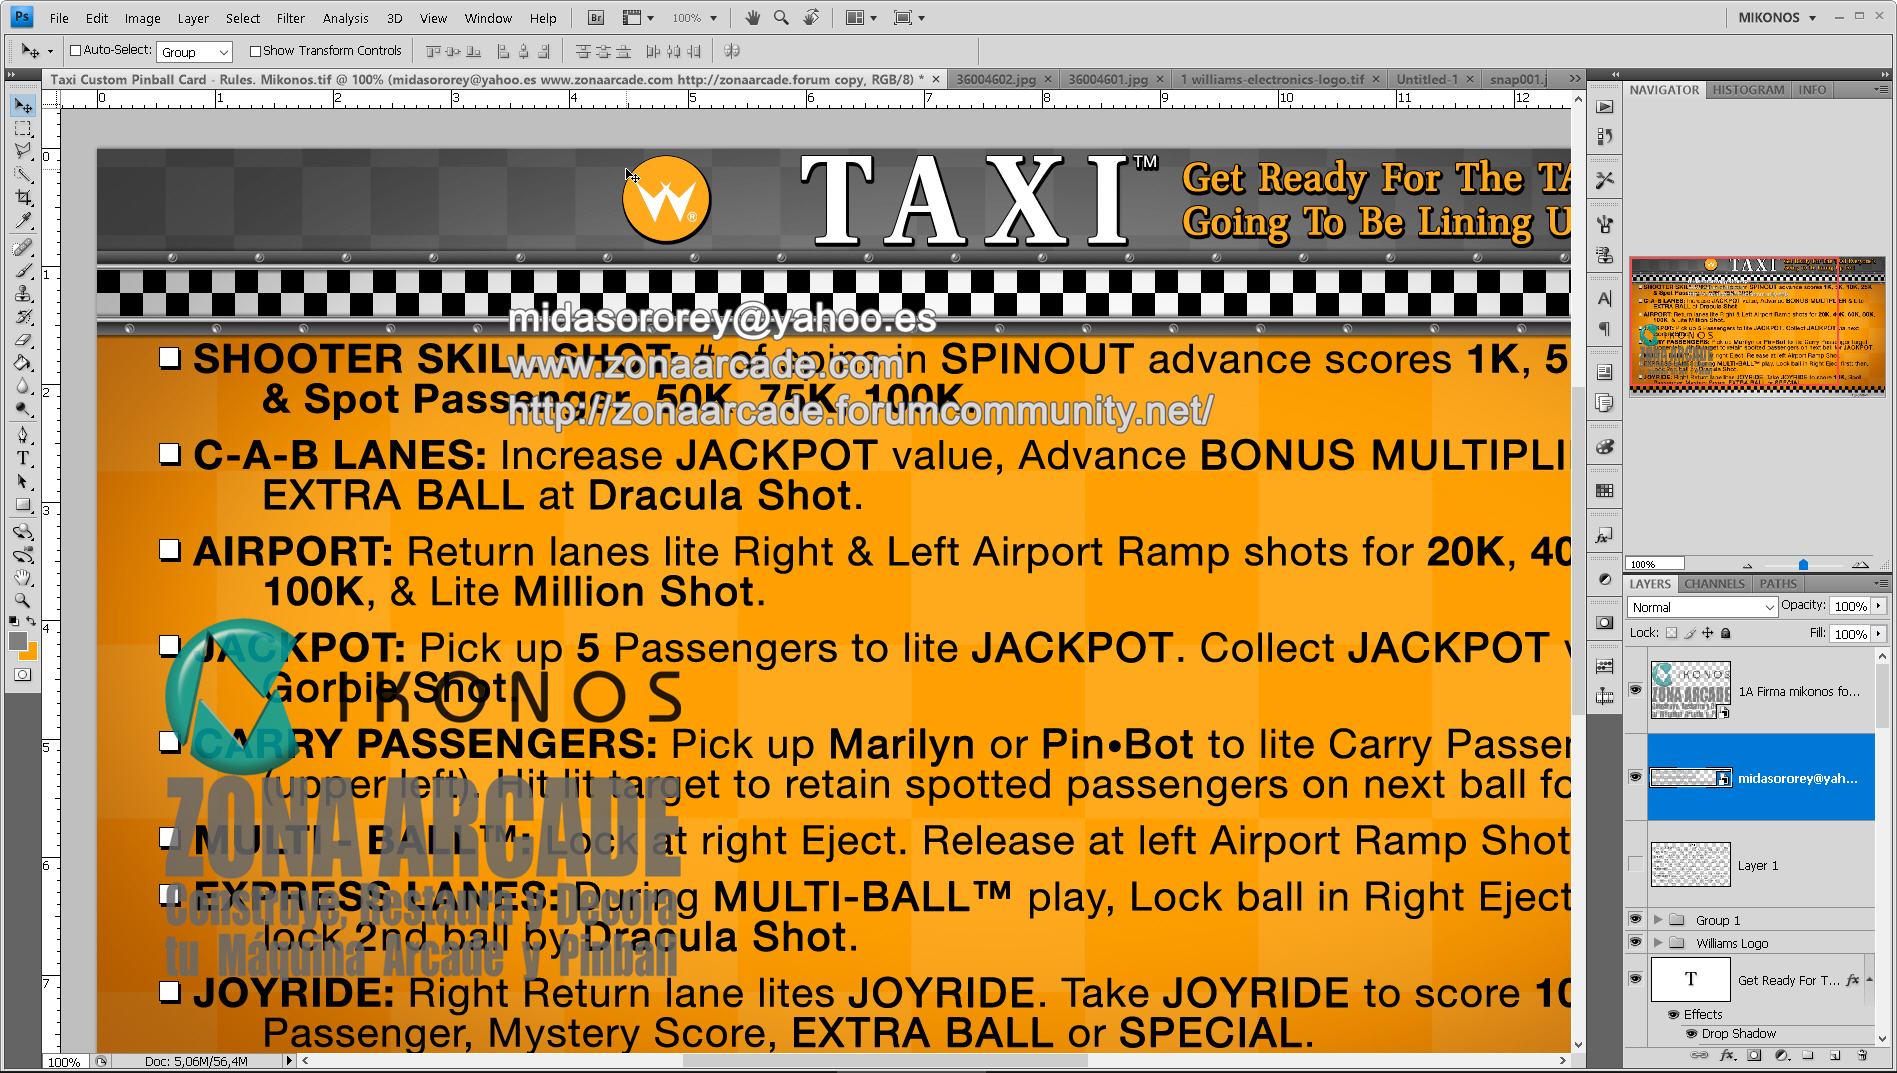Collapse effects of Get Ready For T layer
Screen dimensions: 1897x1073
[1869, 980]
